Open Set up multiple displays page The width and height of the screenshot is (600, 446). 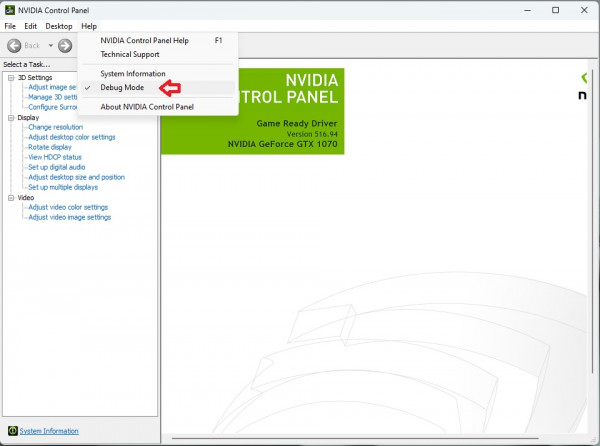pos(63,187)
